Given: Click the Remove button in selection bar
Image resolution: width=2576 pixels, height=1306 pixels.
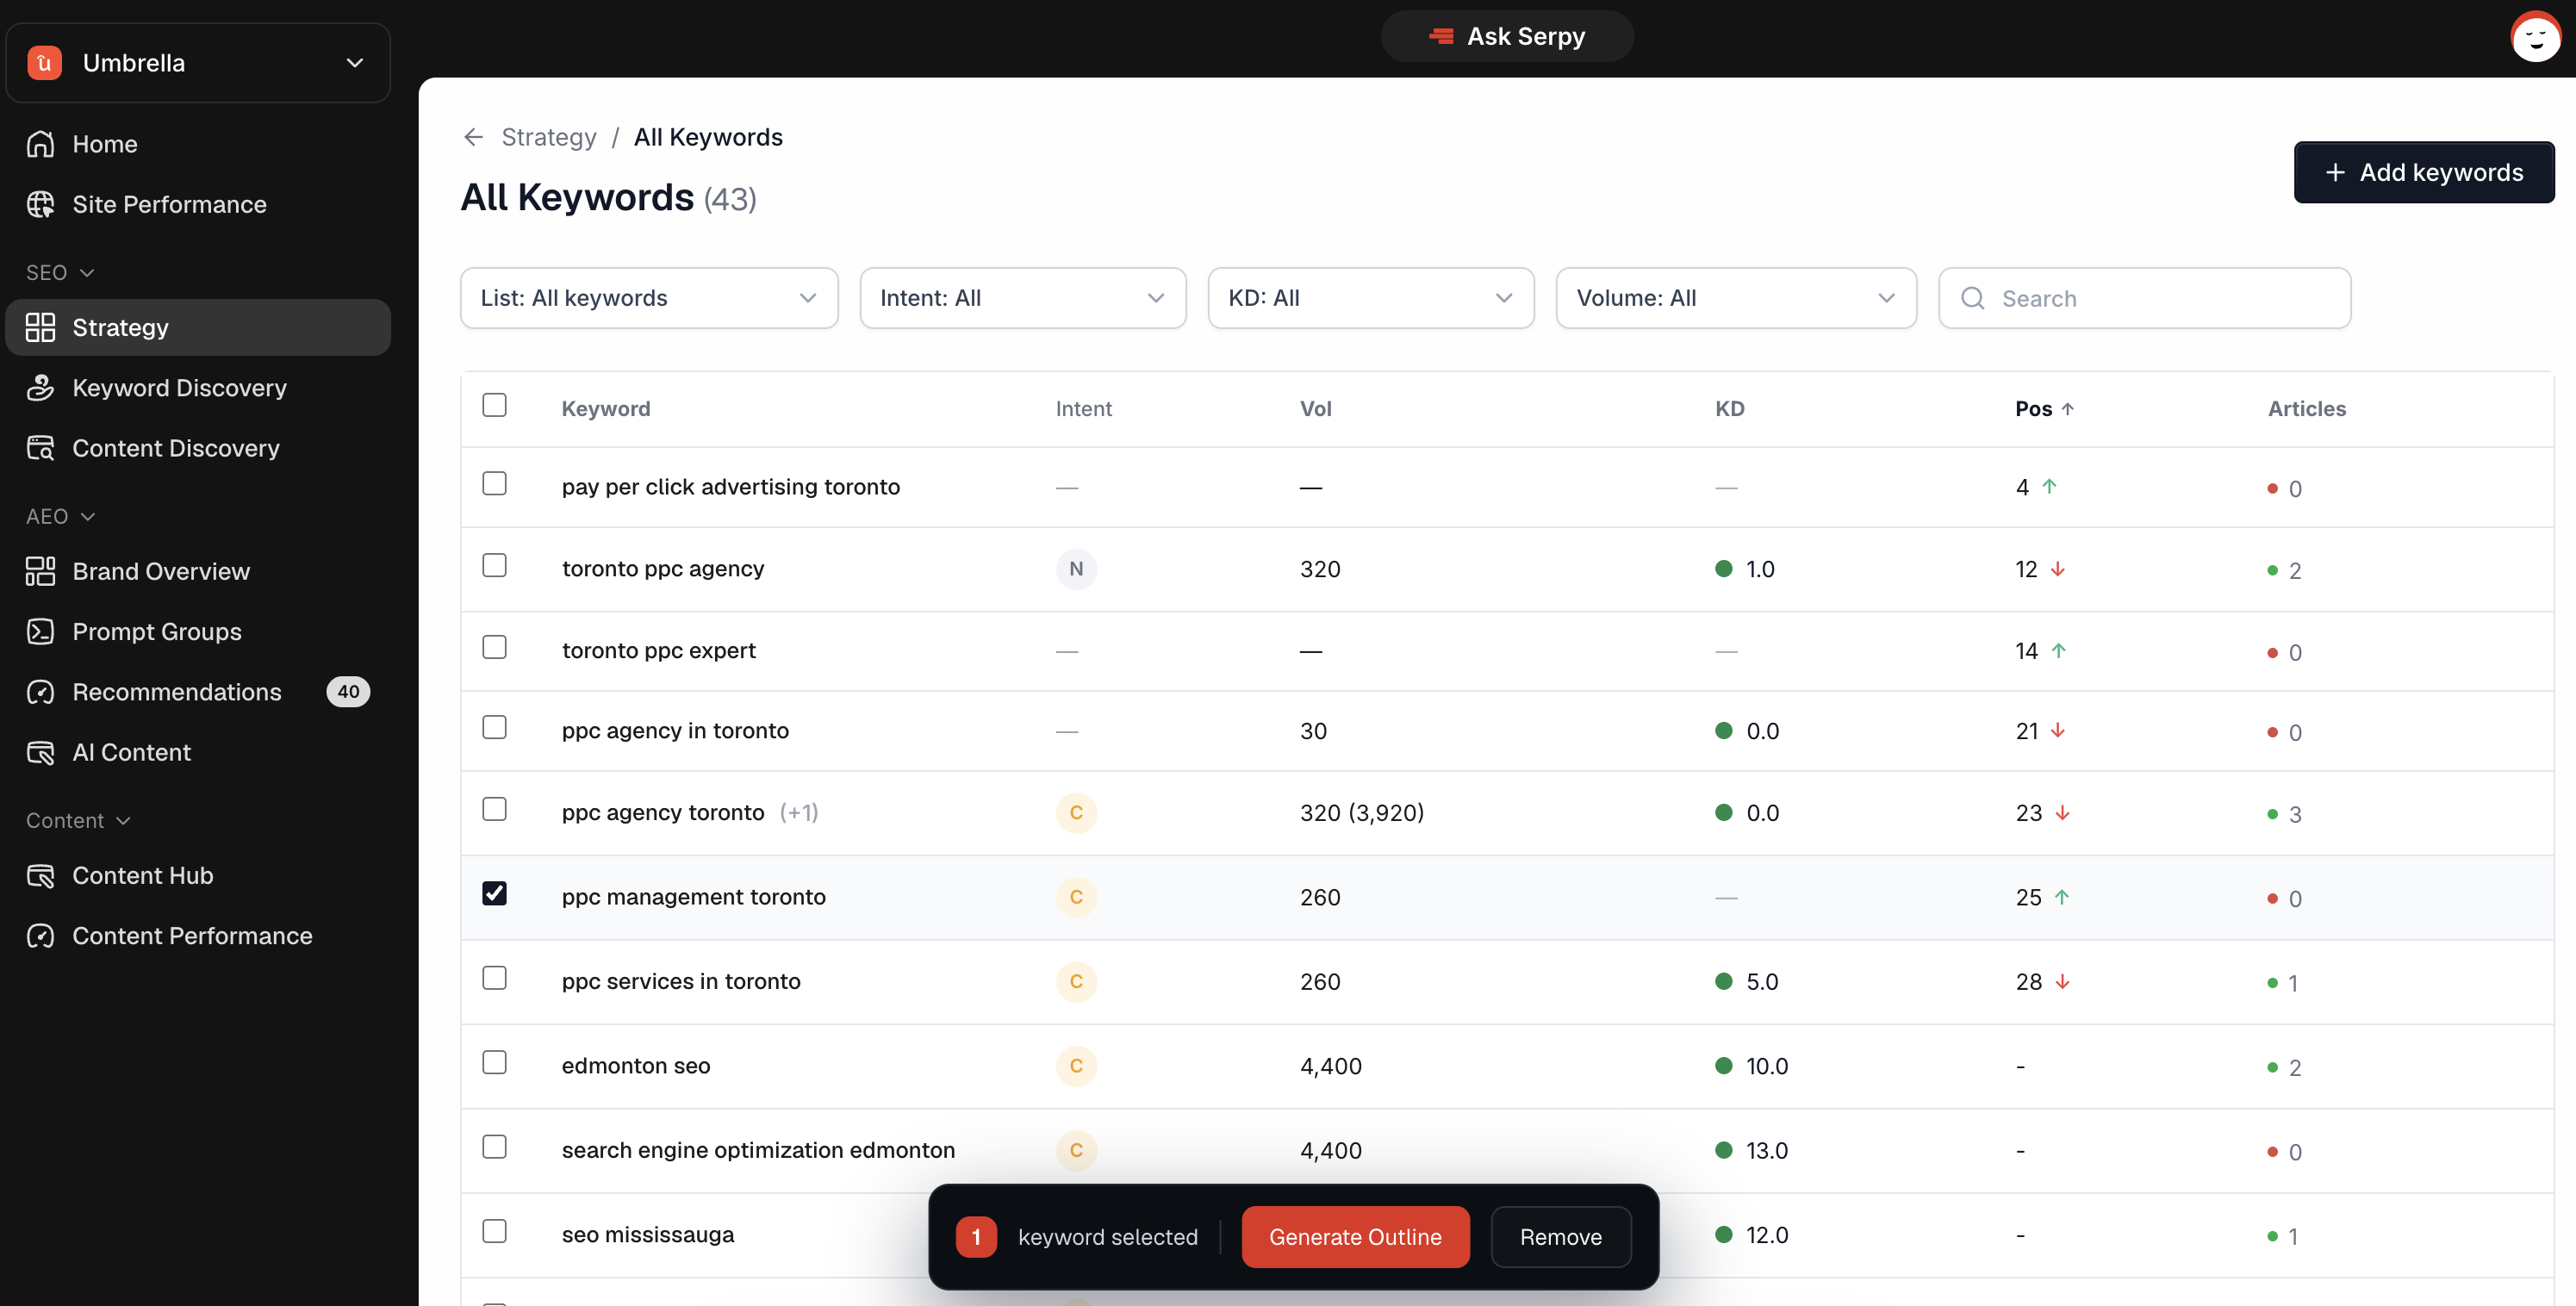Looking at the screenshot, I should coord(1560,1237).
